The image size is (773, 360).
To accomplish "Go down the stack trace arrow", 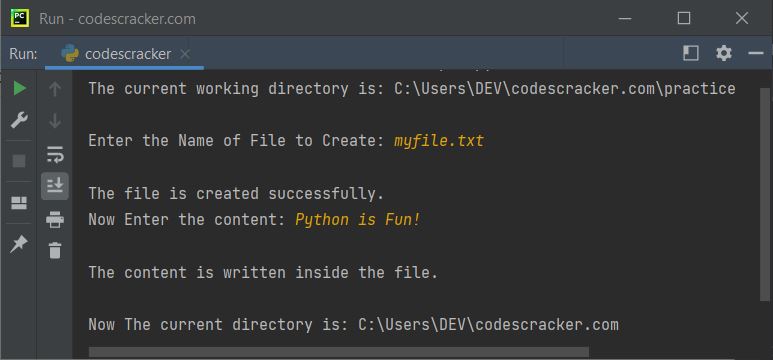I will 55,120.
